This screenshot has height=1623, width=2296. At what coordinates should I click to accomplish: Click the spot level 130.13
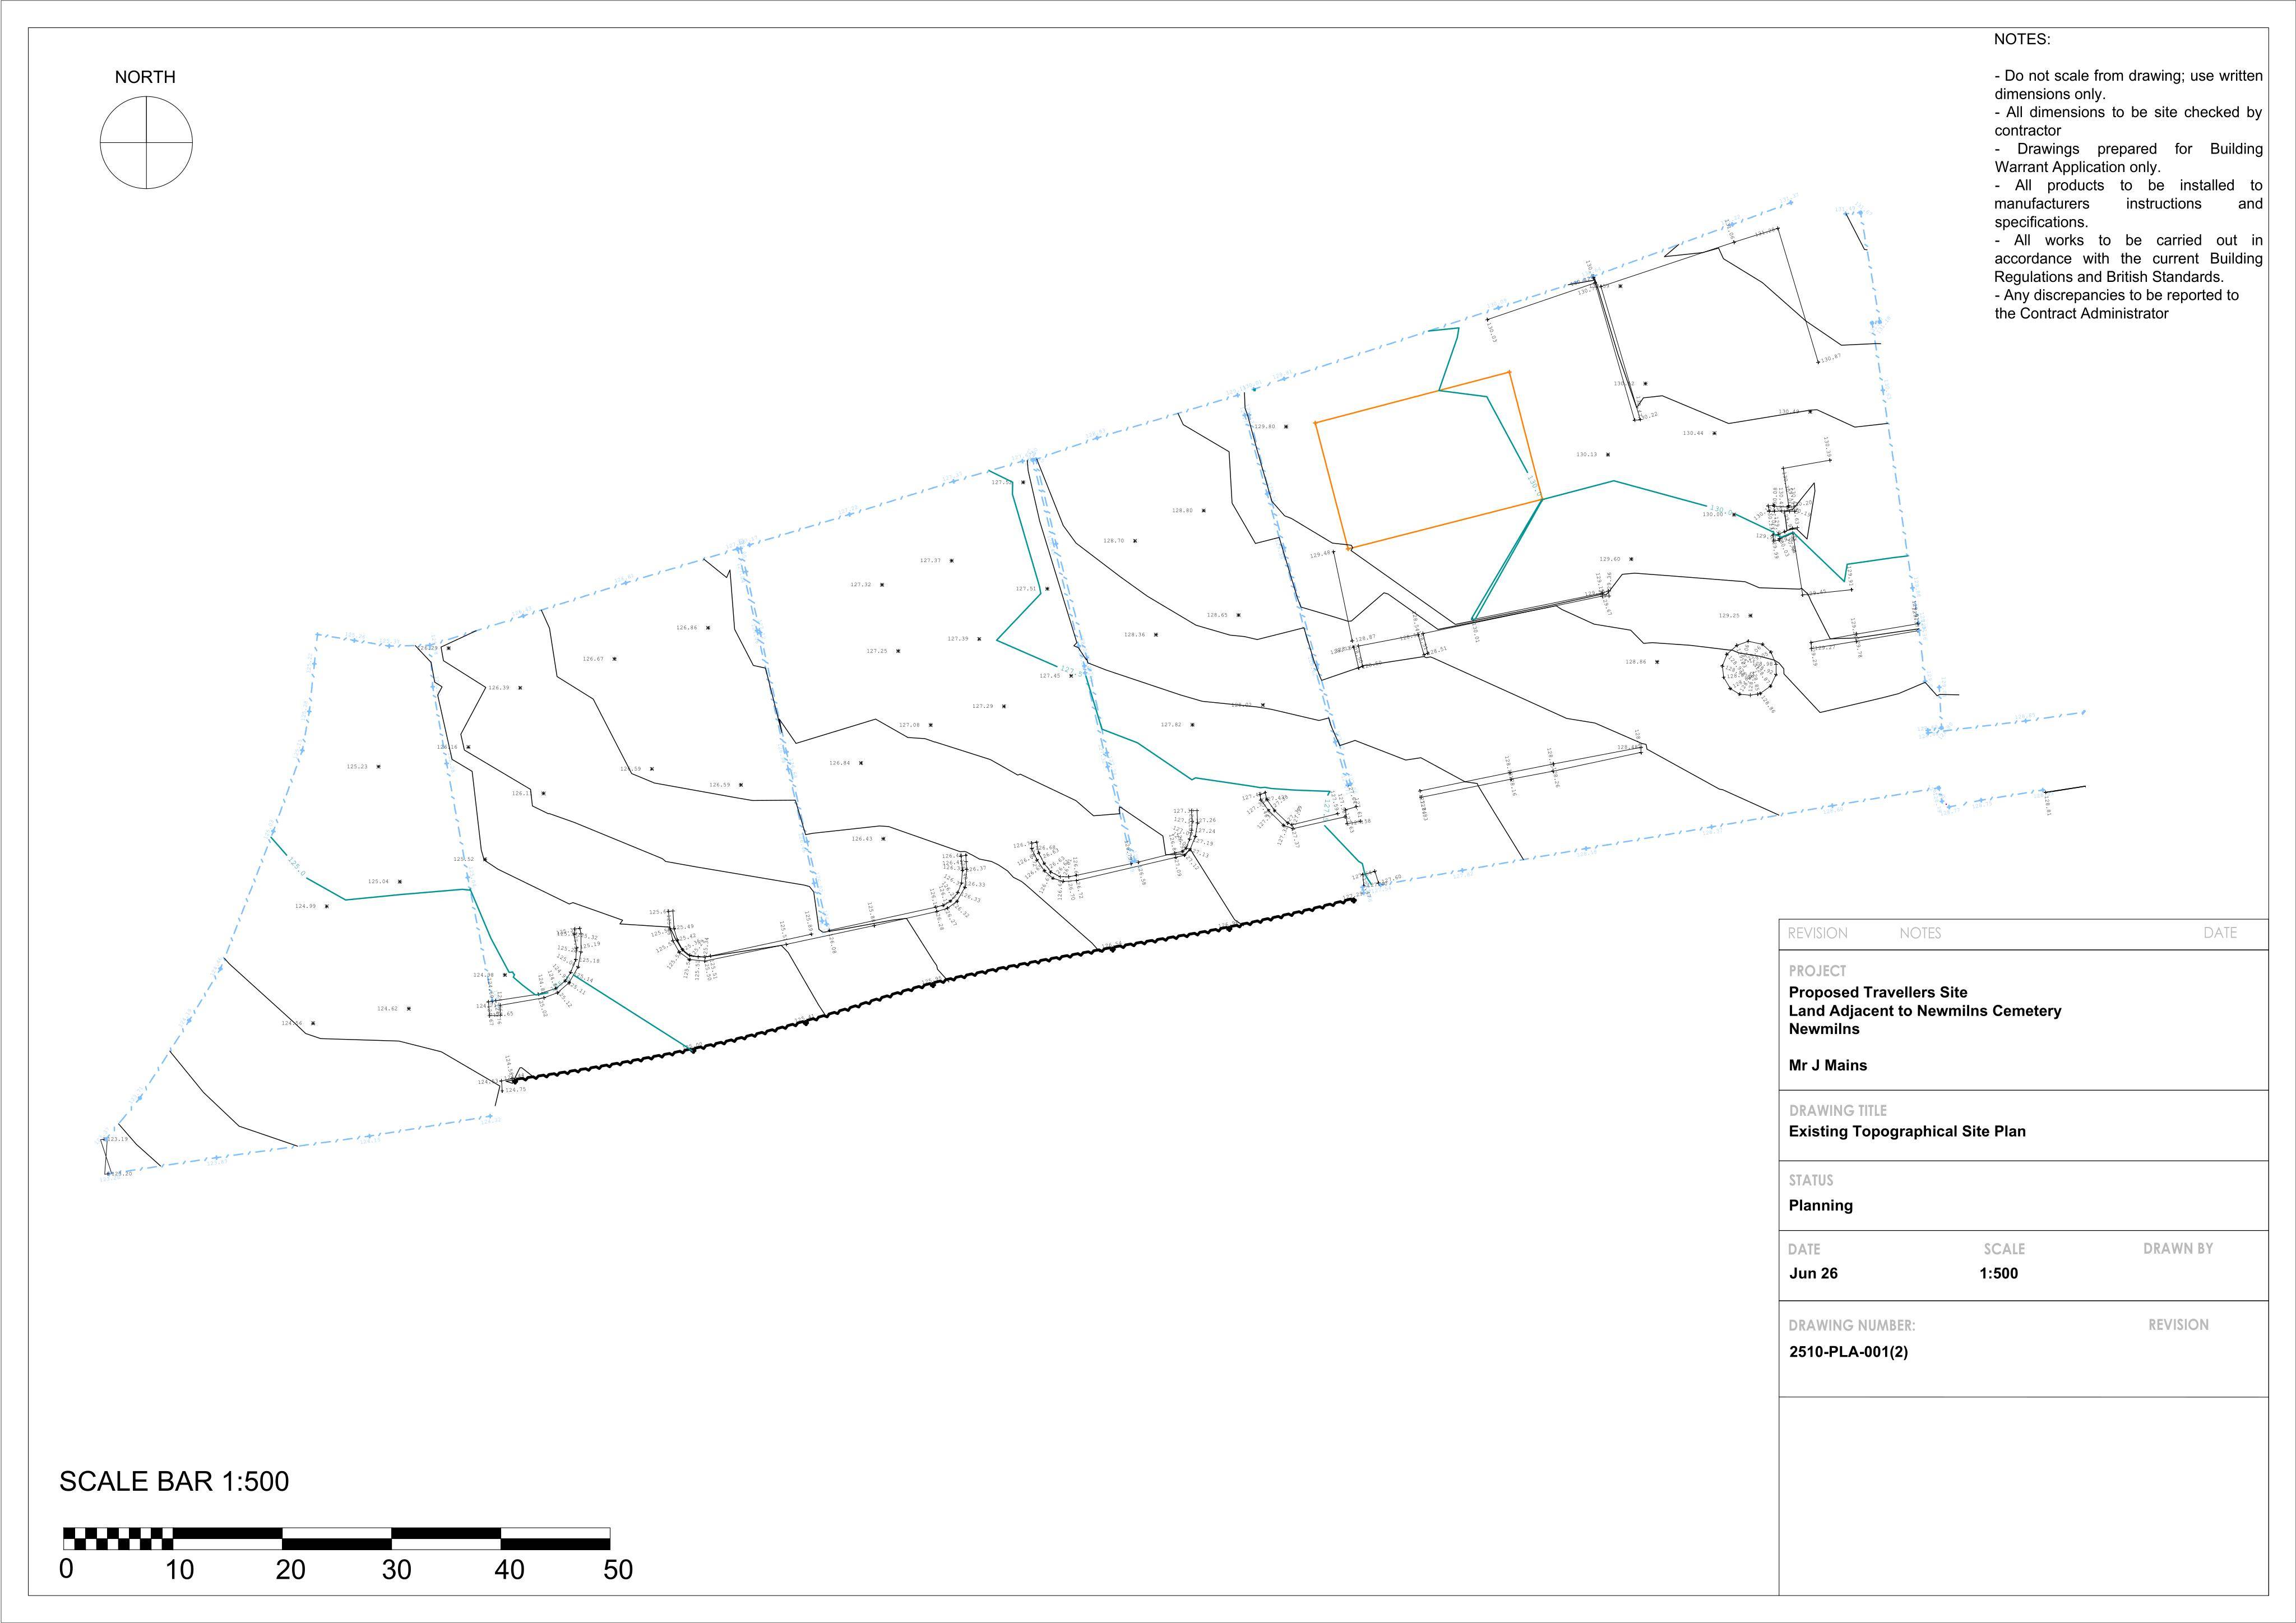coord(1586,455)
